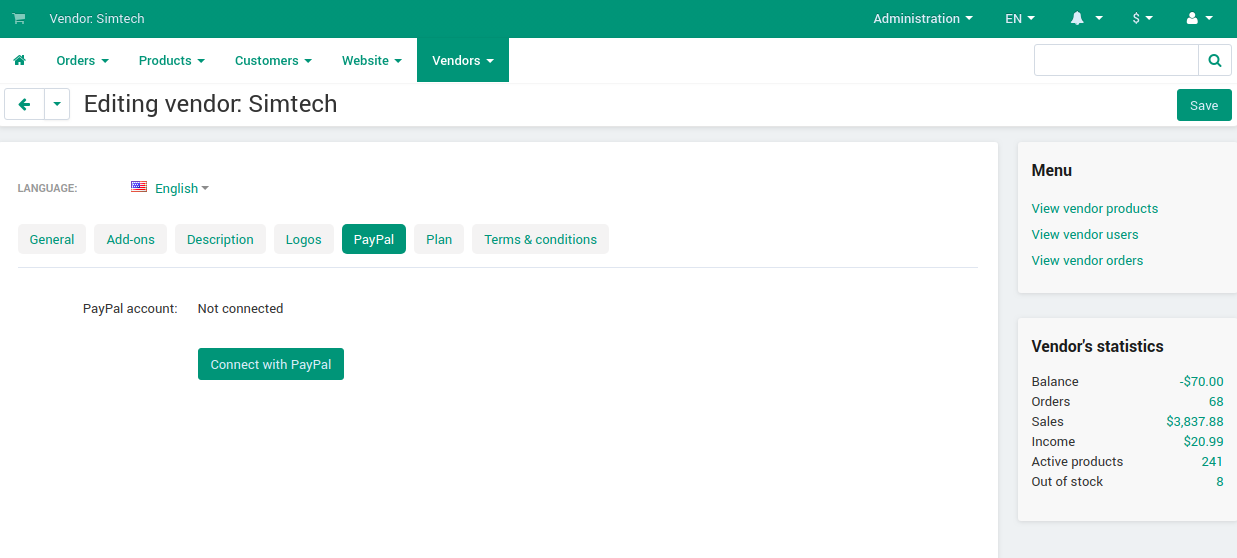This screenshot has height=558, width=1237.
Task: Expand the Website menu
Action: click(x=371, y=60)
